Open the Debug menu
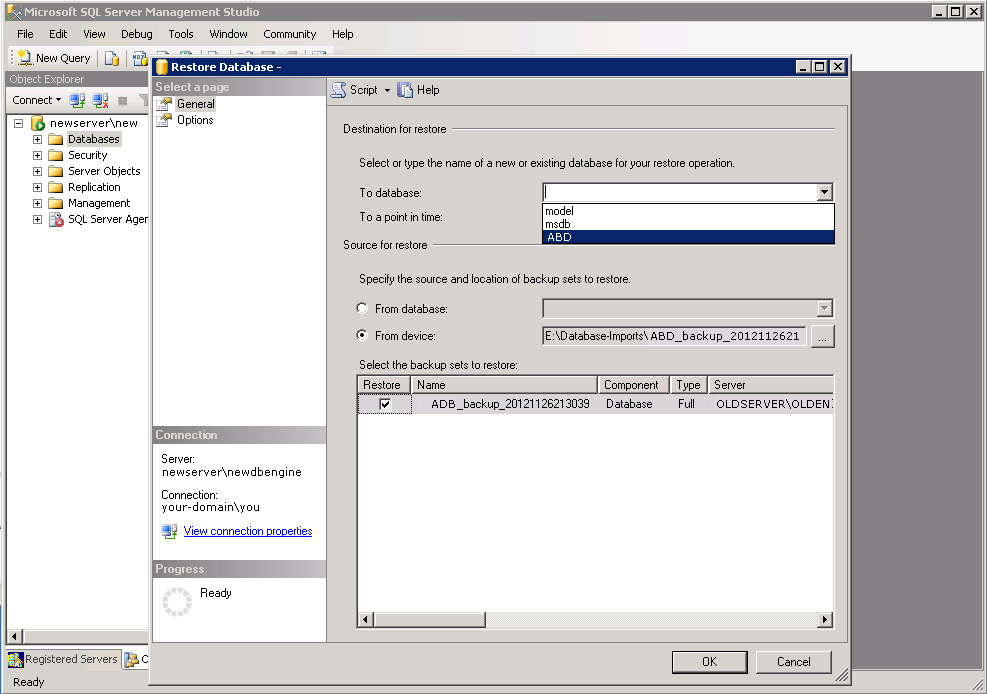 [x=137, y=34]
